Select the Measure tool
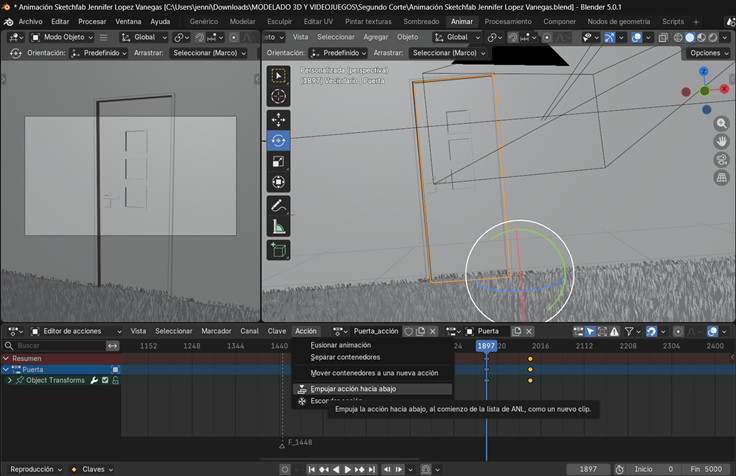 (279, 227)
